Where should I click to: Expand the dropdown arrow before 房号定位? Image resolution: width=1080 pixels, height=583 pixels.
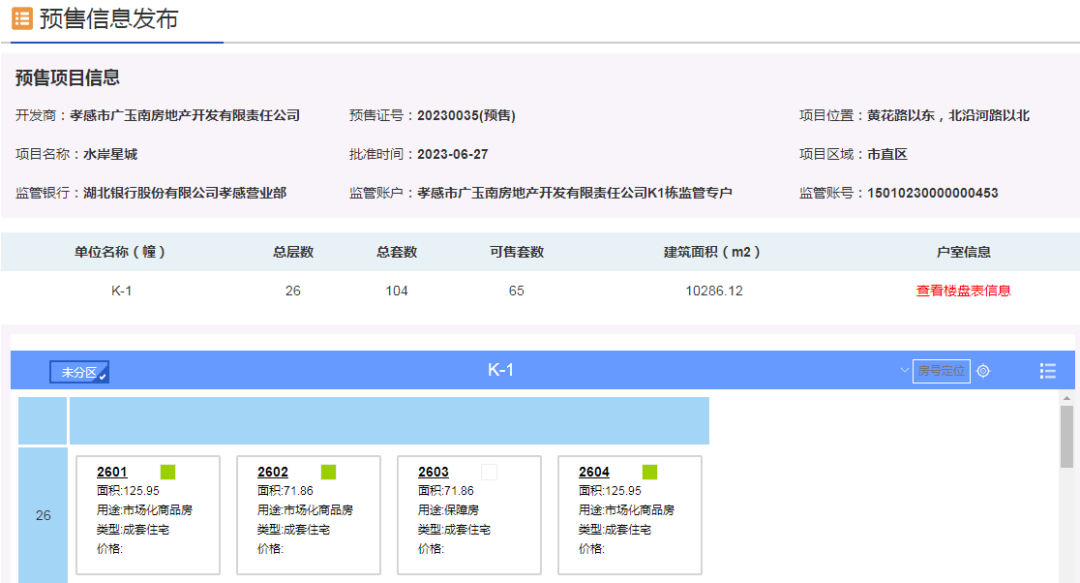point(903,371)
